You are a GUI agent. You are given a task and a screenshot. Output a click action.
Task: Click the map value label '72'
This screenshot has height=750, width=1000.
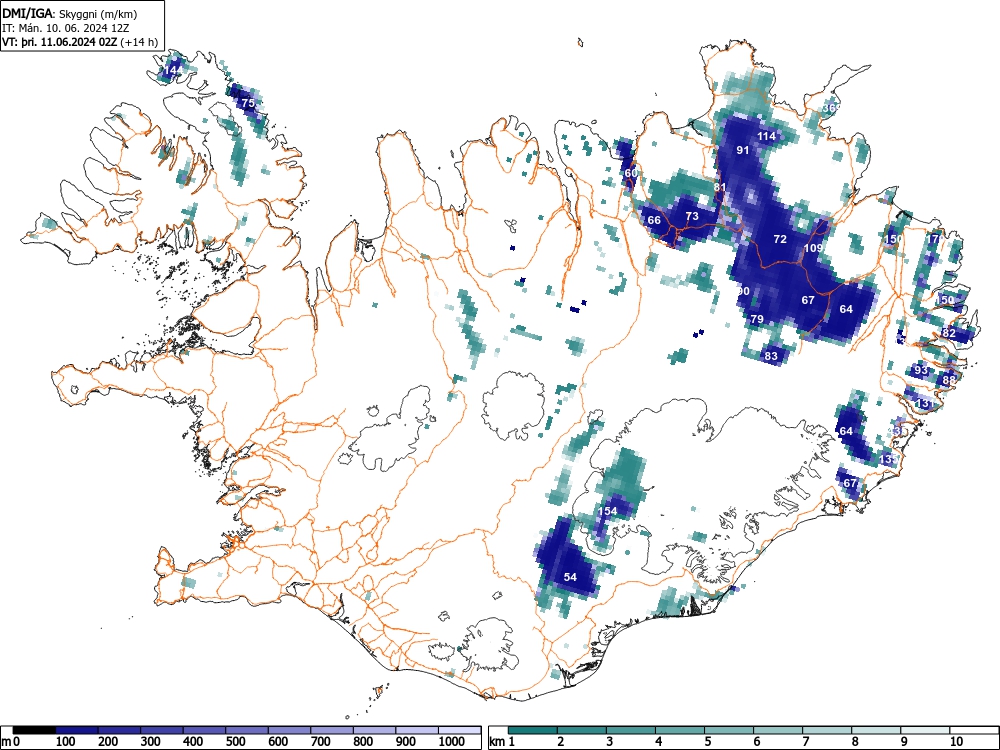(x=780, y=239)
